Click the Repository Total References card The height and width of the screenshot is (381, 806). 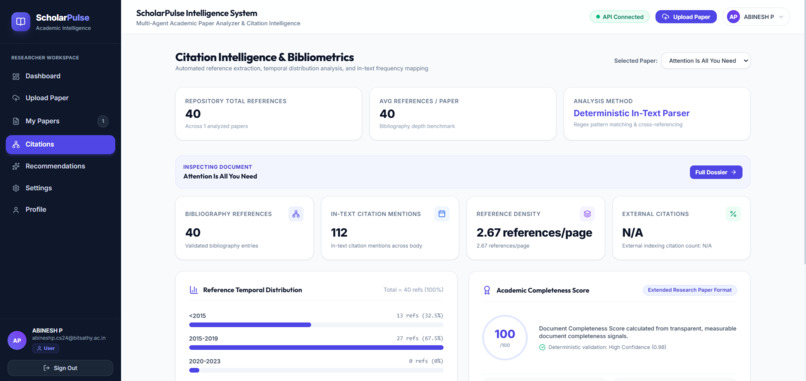tap(268, 114)
